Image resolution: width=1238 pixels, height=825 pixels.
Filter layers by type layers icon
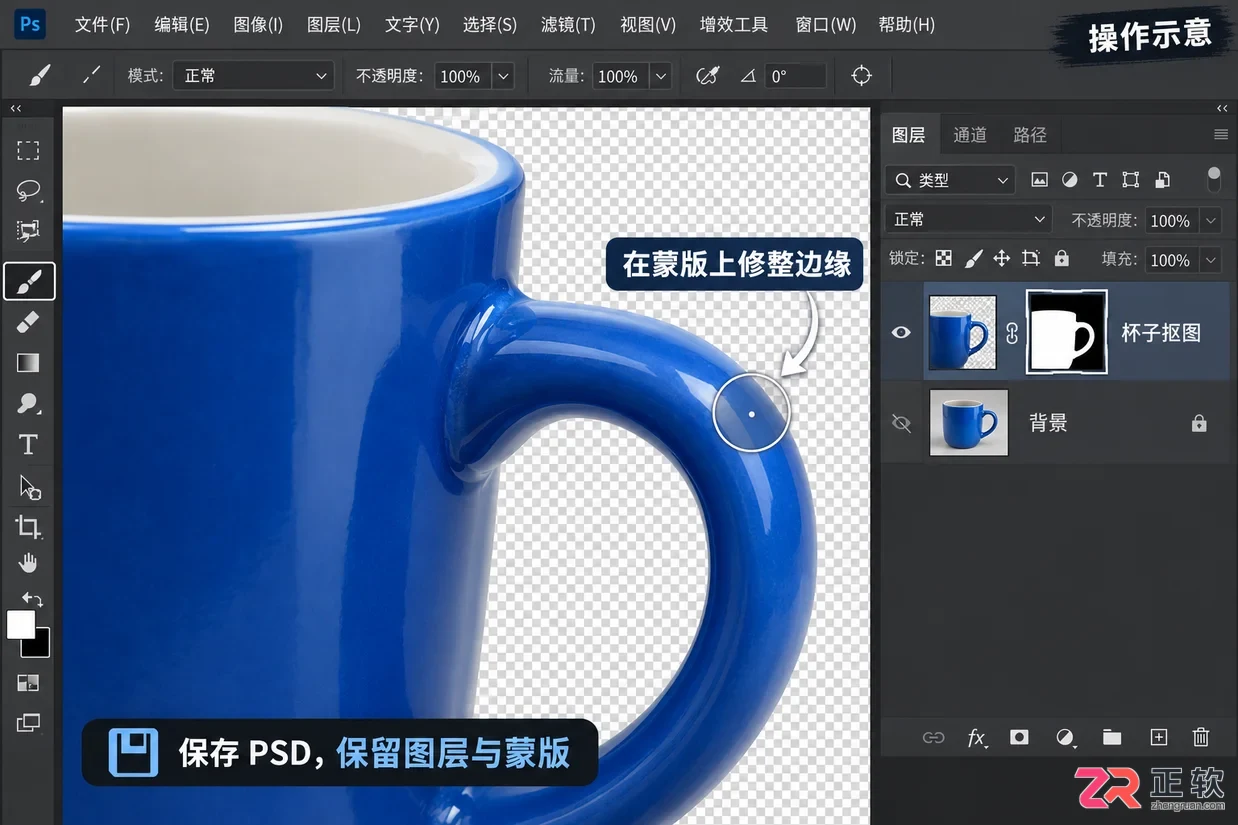point(1100,180)
